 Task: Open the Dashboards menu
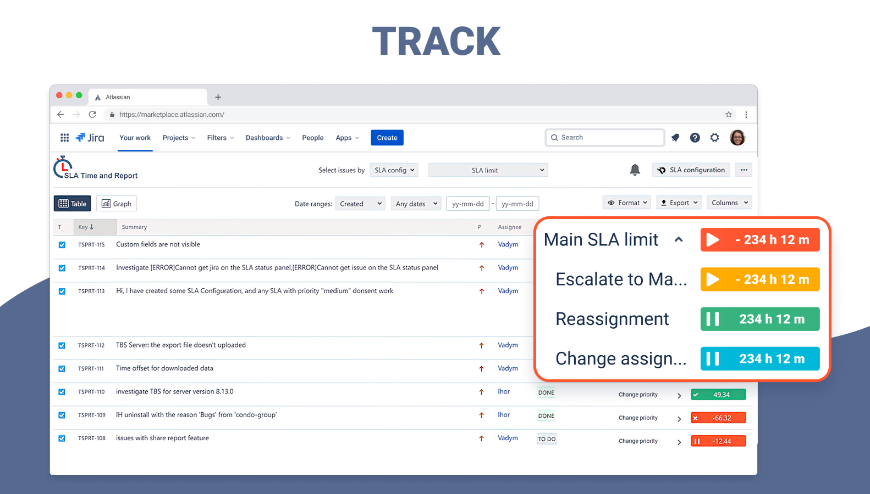tap(268, 138)
